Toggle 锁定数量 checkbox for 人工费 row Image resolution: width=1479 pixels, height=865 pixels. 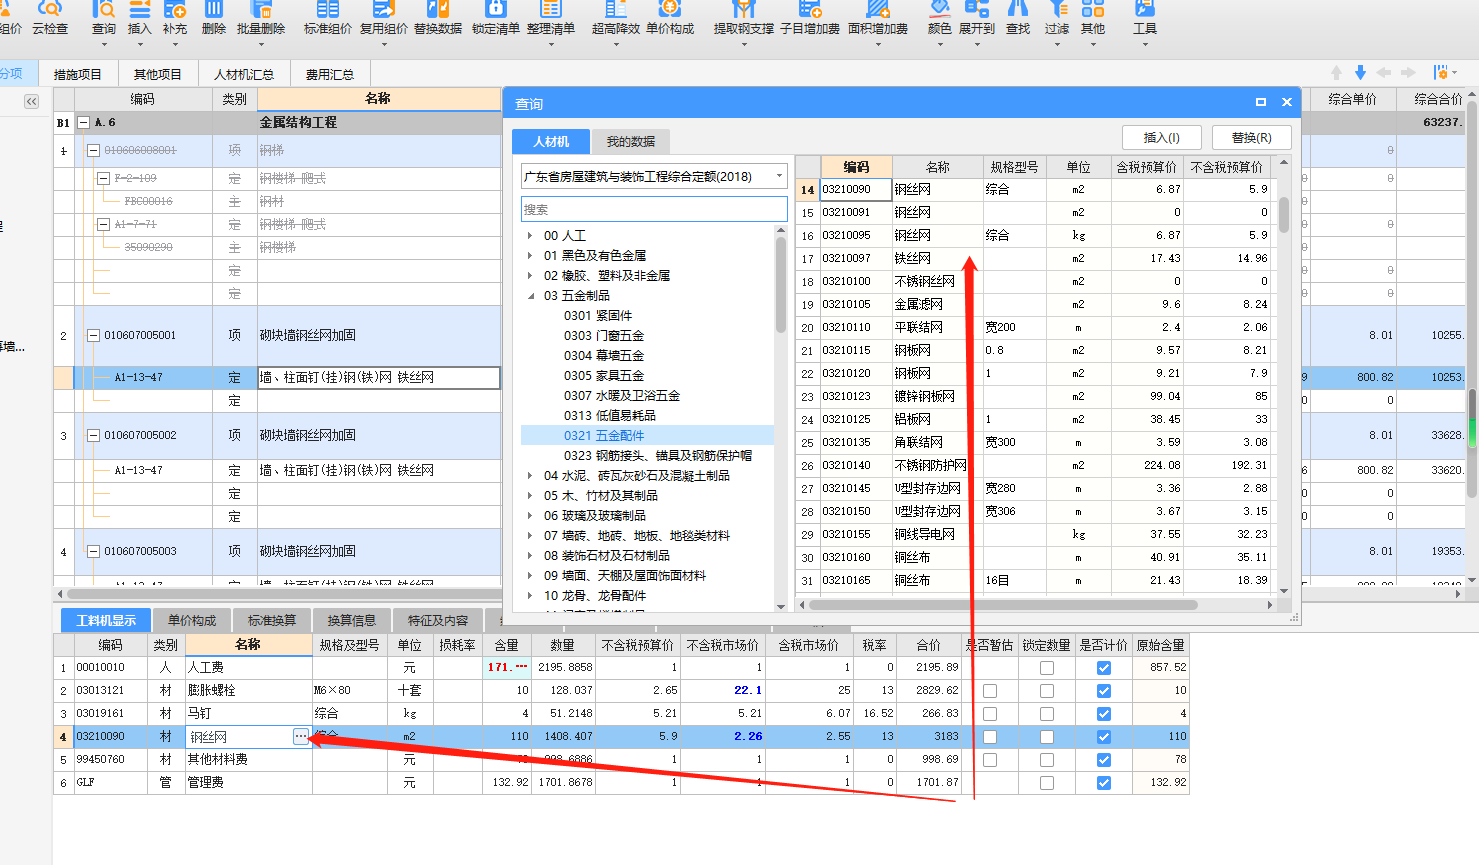click(x=1046, y=667)
